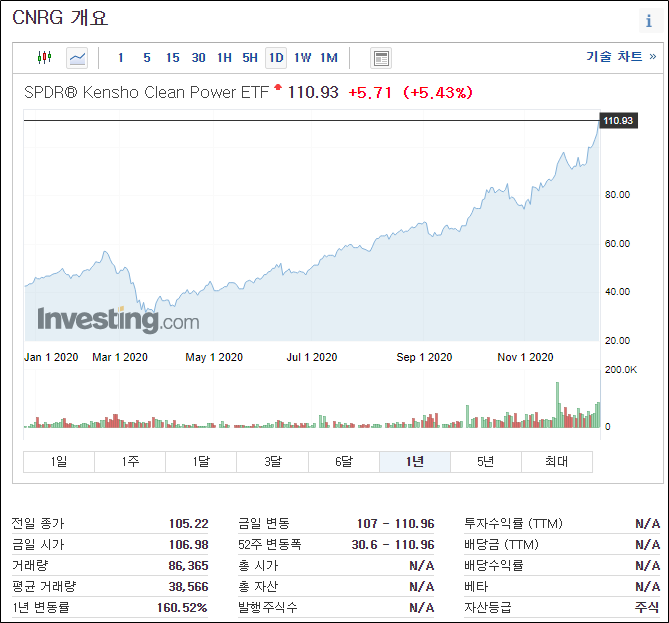This screenshot has width=669, height=623.
Task: Choose the 6달 time range tab
Action: click(x=344, y=462)
